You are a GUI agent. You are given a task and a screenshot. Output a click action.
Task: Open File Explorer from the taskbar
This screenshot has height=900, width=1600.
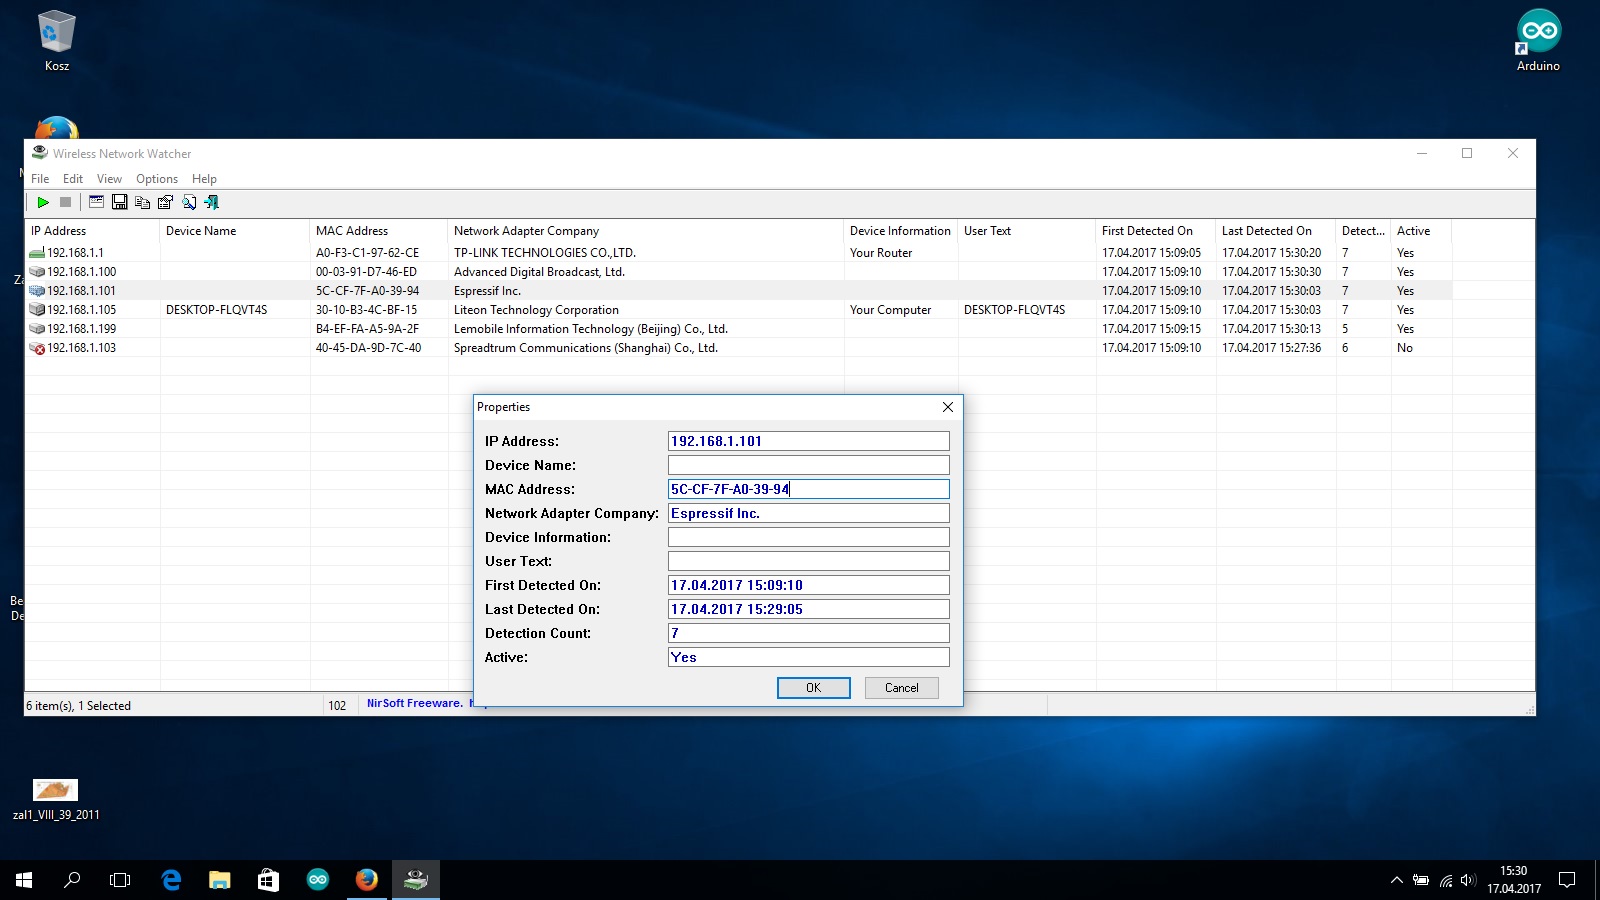point(219,880)
